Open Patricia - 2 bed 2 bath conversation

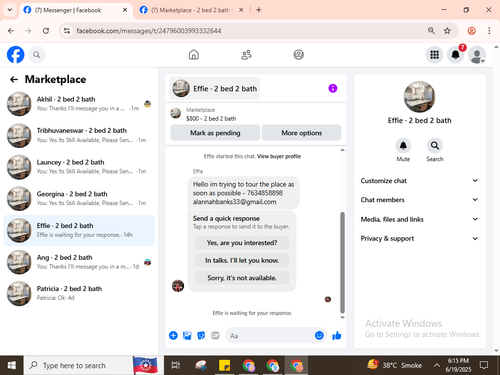coord(79,294)
